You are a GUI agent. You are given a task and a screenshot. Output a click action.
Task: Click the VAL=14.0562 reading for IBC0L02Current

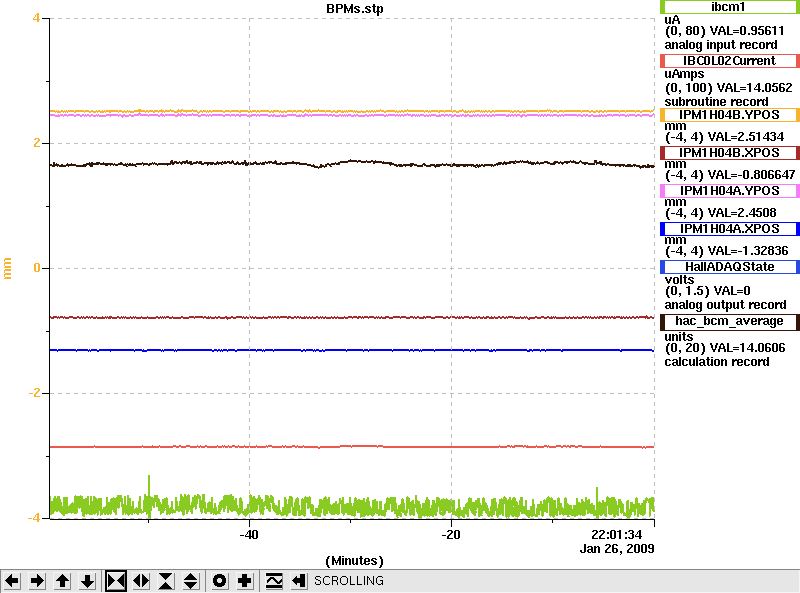[755, 88]
